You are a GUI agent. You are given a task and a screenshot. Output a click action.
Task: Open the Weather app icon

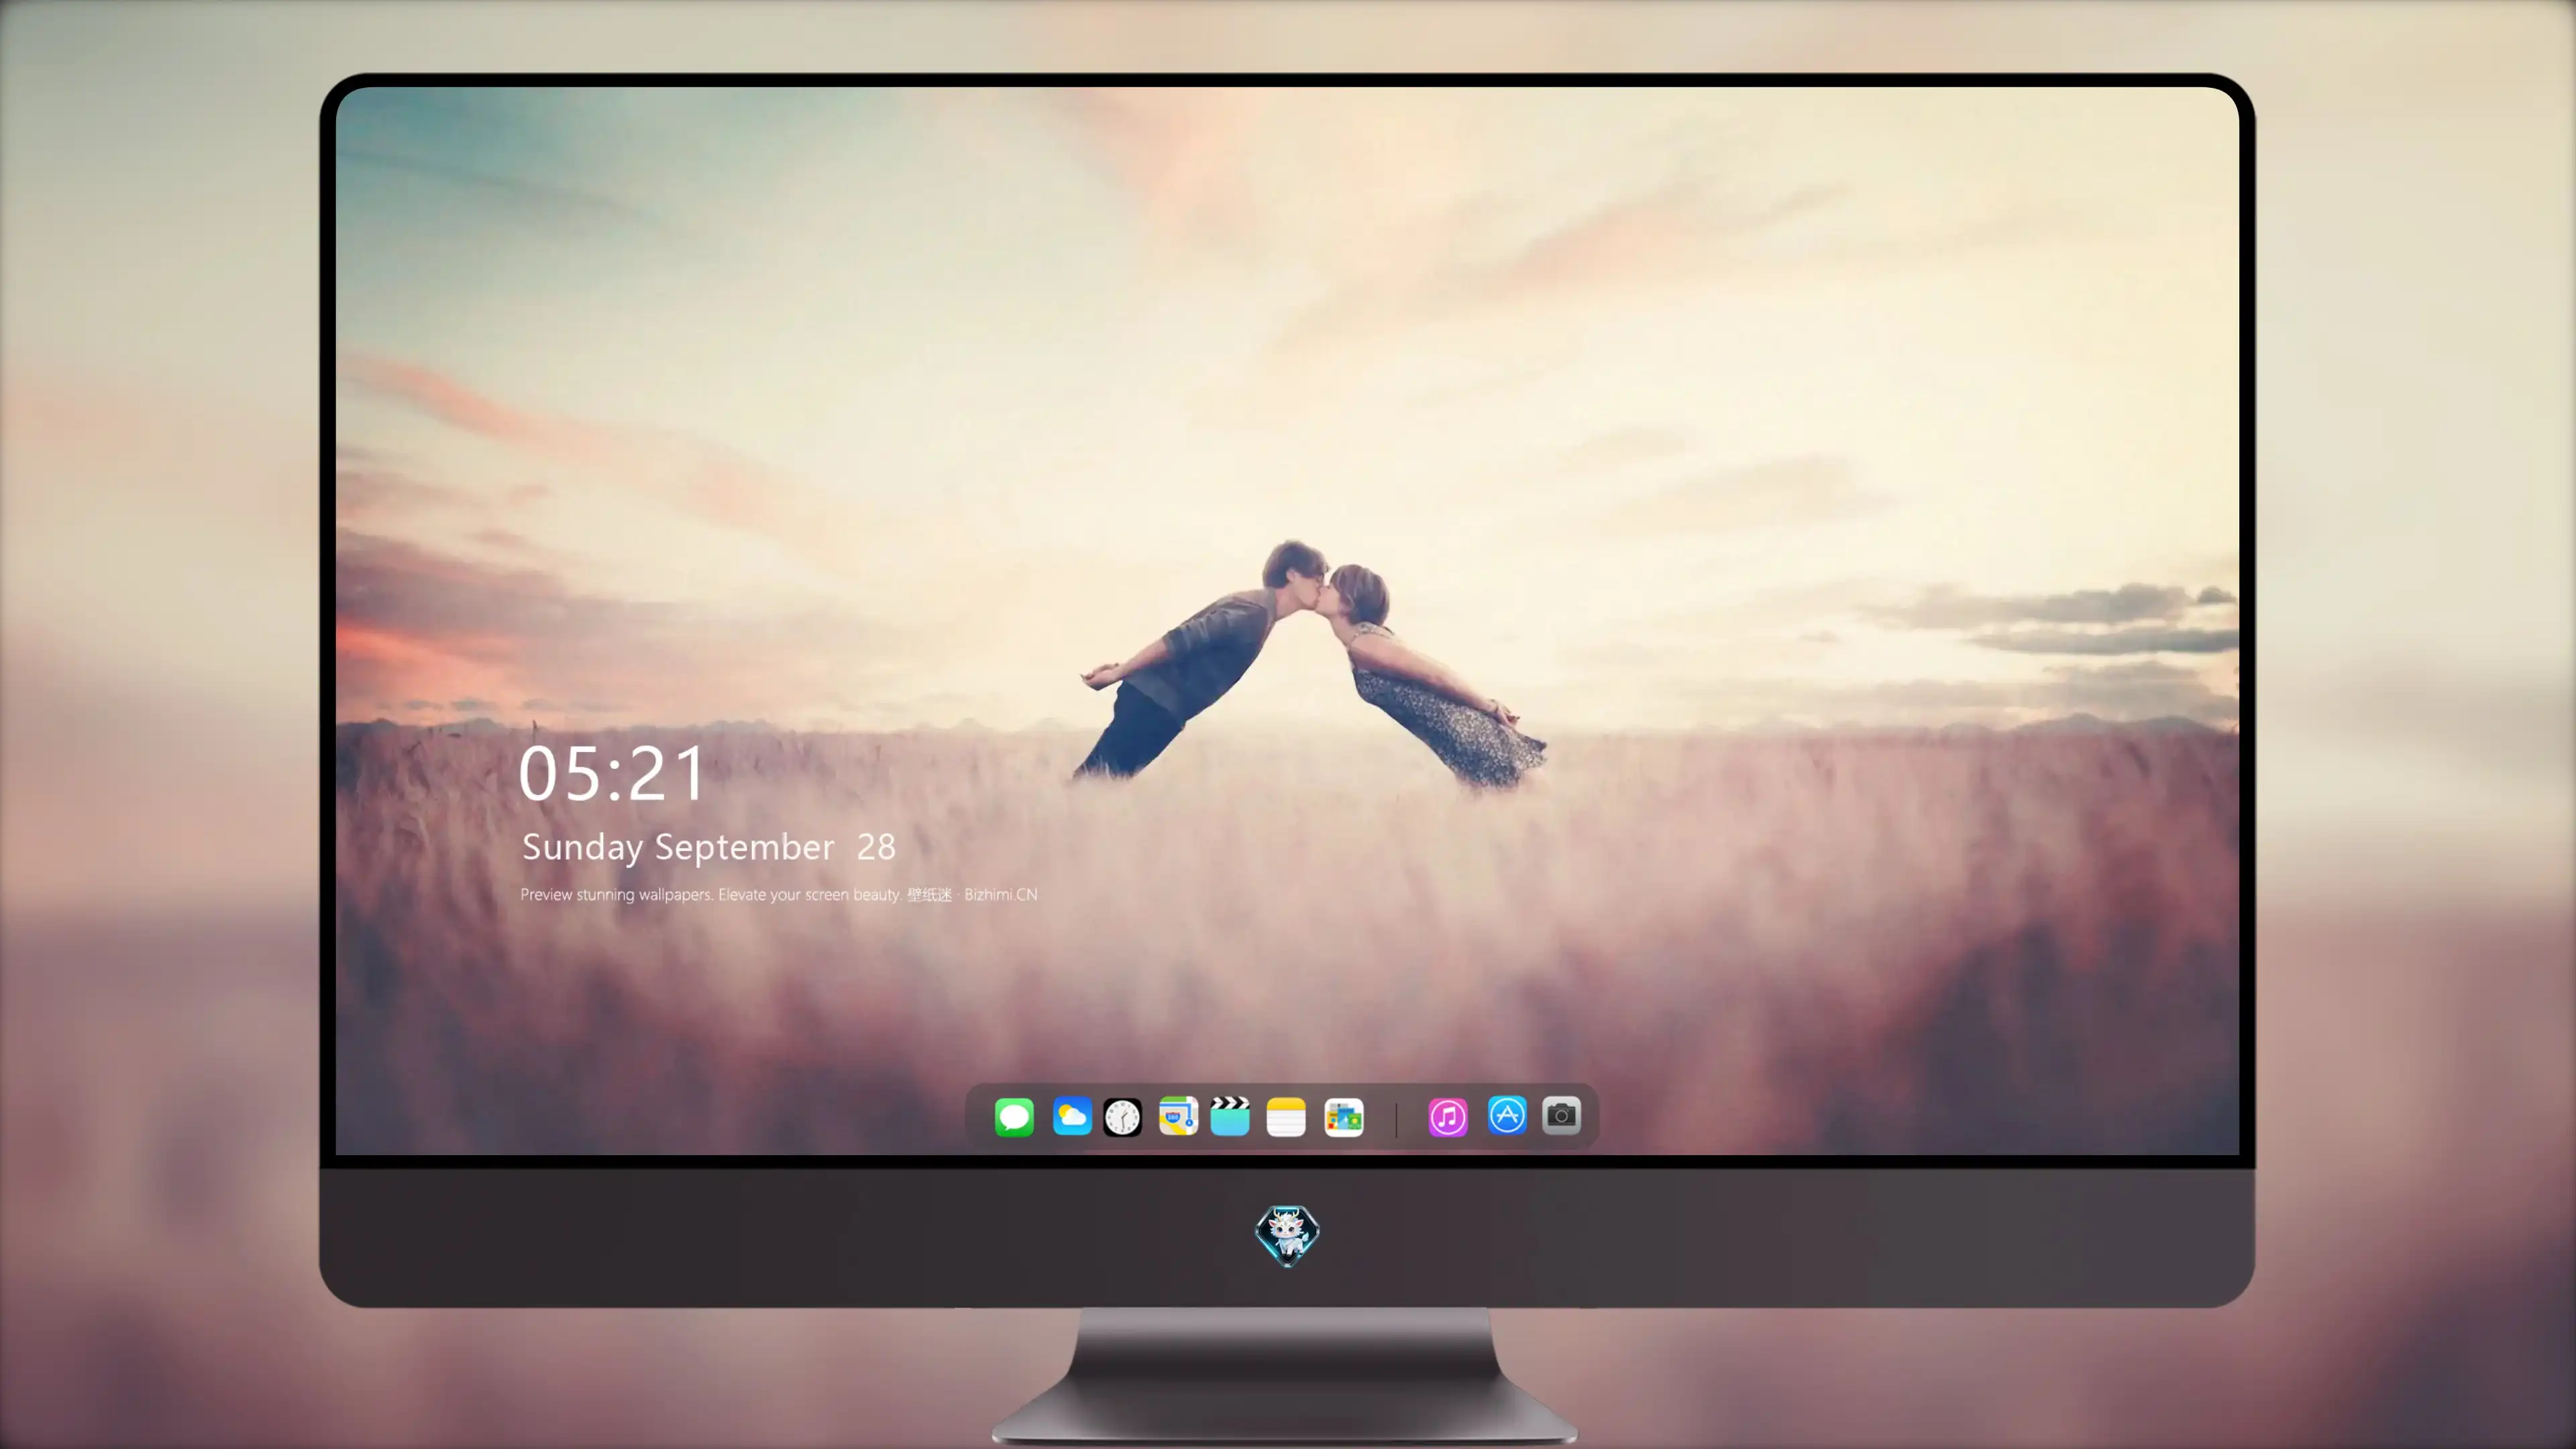[x=1071, y=1117]
